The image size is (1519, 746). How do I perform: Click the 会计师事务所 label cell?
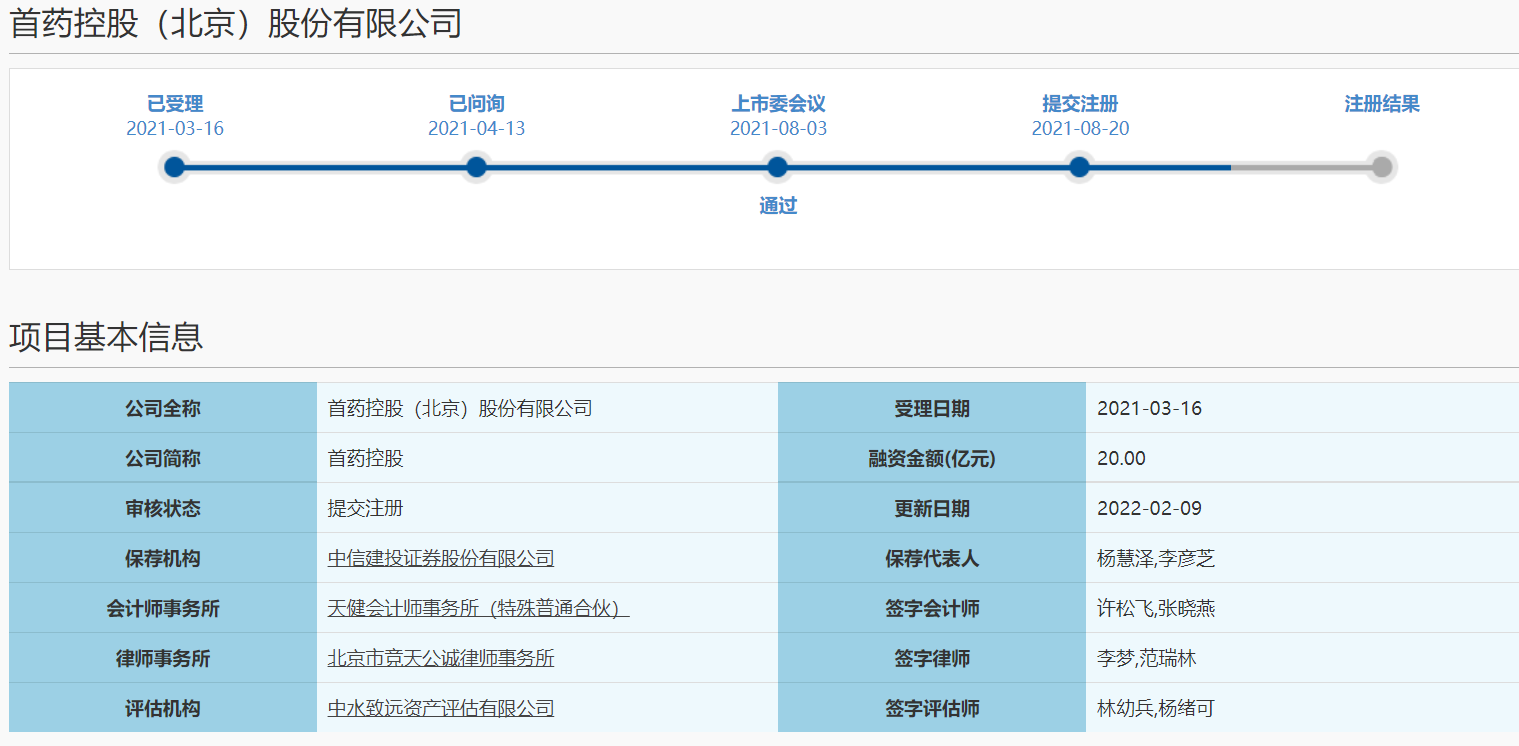[163, 608]
